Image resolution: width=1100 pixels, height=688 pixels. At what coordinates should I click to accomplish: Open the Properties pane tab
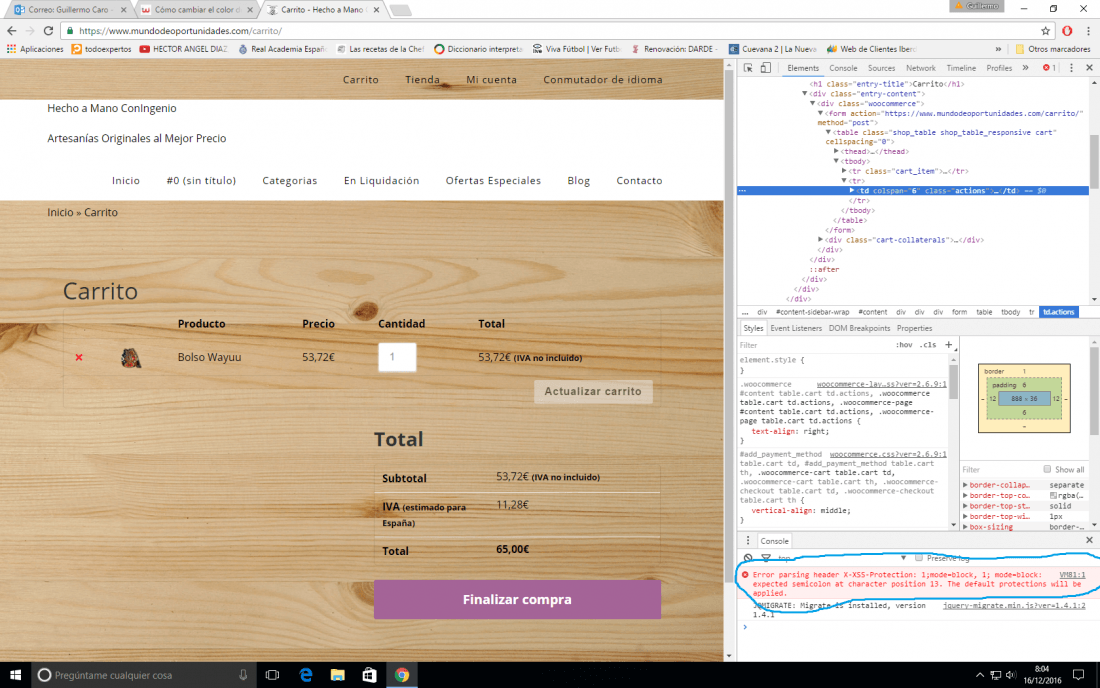click(x=914, y=328)
